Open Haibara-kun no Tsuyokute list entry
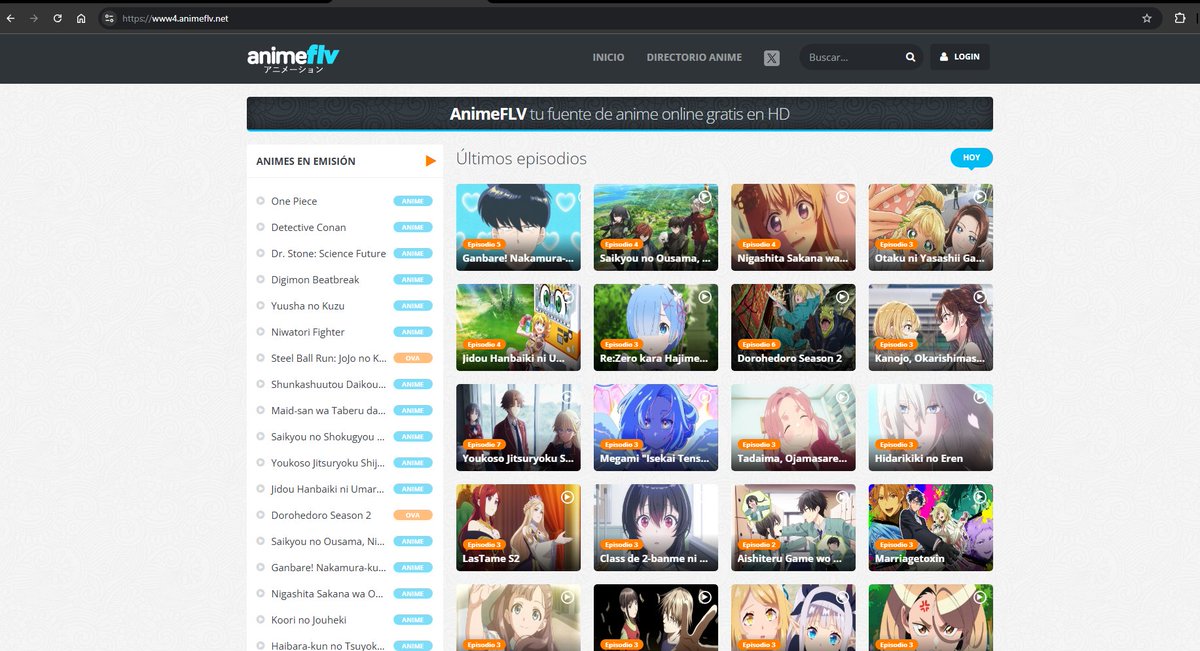Image resolution: width=1200 pixels, height=651 pixels. (x=328, y=646)
